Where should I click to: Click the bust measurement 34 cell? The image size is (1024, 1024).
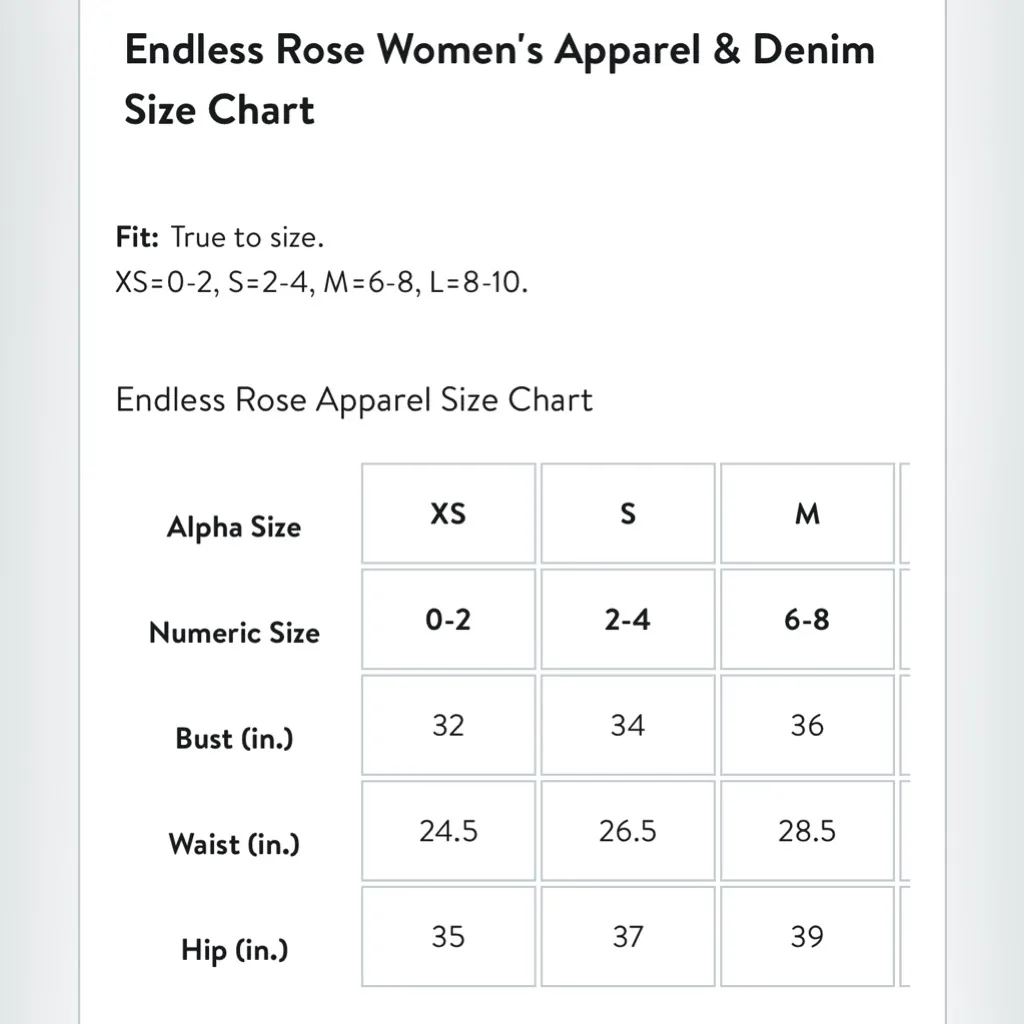coord(627,725)
